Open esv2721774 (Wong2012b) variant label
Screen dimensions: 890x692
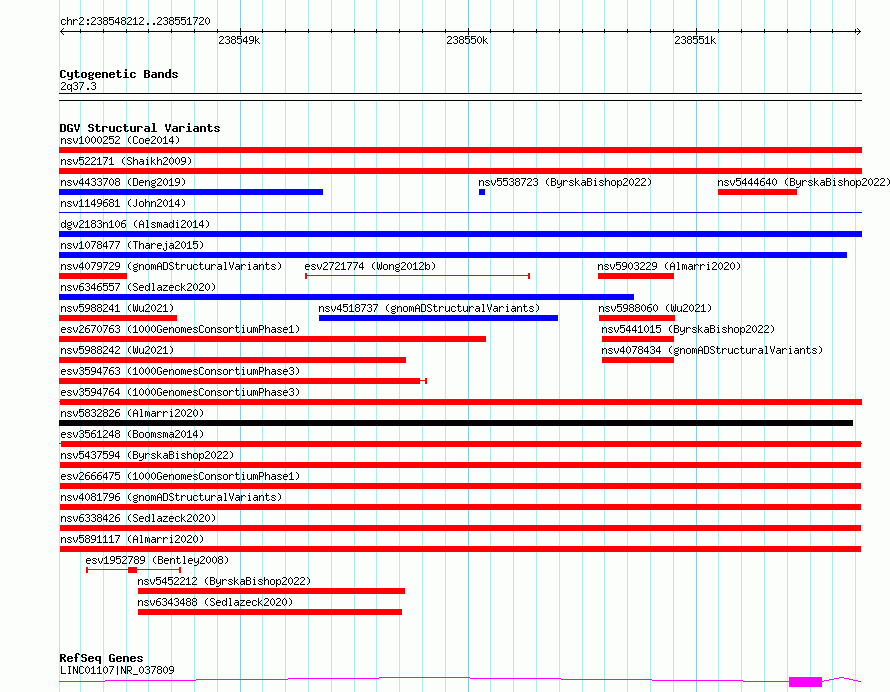click(370, 266)
